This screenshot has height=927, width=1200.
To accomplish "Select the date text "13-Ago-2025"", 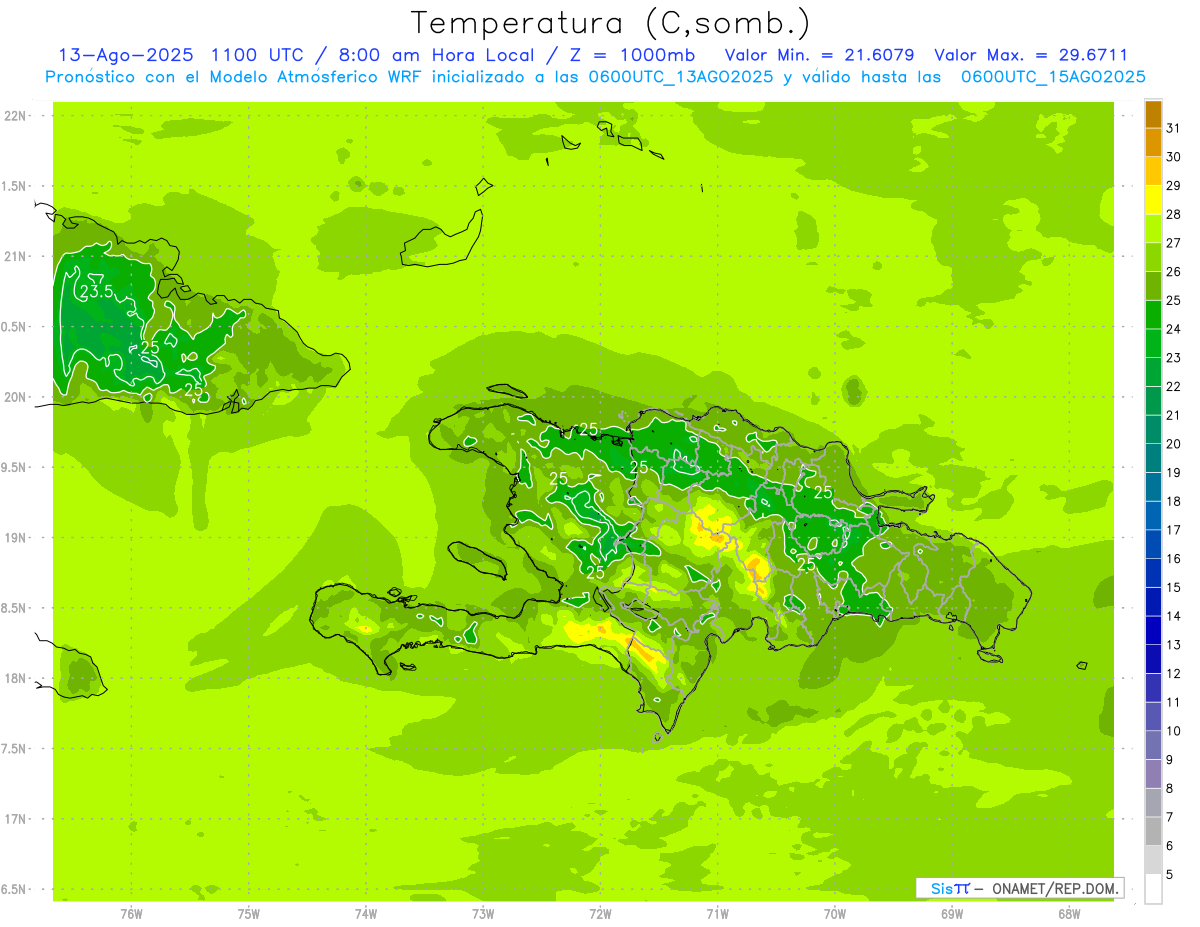I will (x=126, y=55).
